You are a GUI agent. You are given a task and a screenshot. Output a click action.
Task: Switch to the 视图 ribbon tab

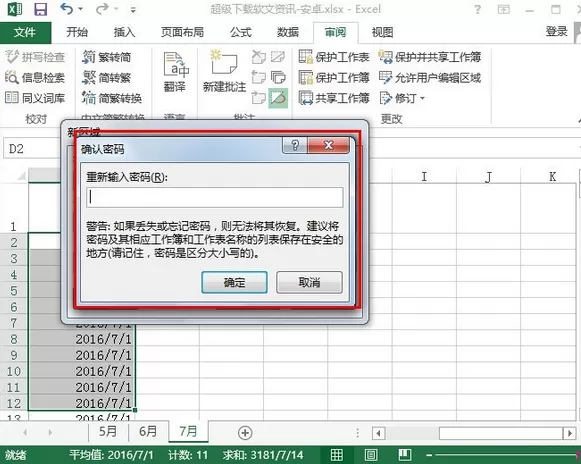tap(382, 33)
